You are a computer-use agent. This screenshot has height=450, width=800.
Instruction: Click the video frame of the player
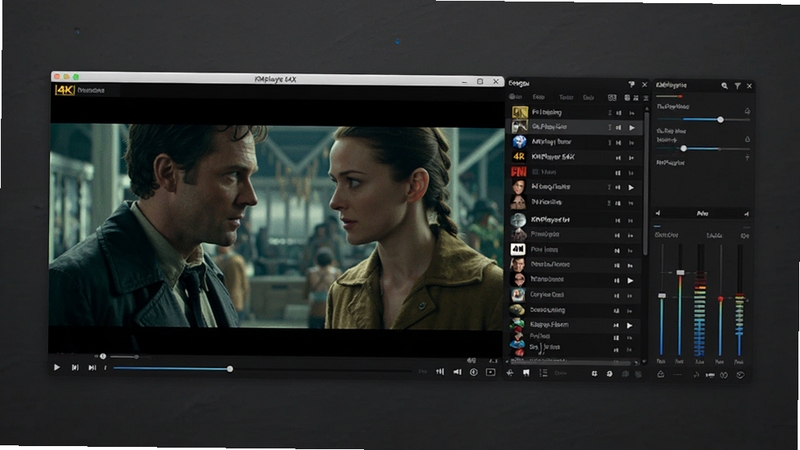click(x=276, y=227)
